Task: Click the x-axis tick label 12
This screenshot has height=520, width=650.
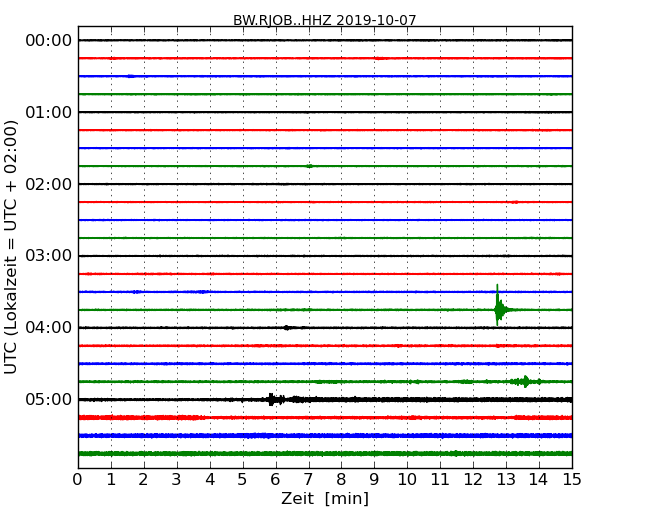Action: 473,479
